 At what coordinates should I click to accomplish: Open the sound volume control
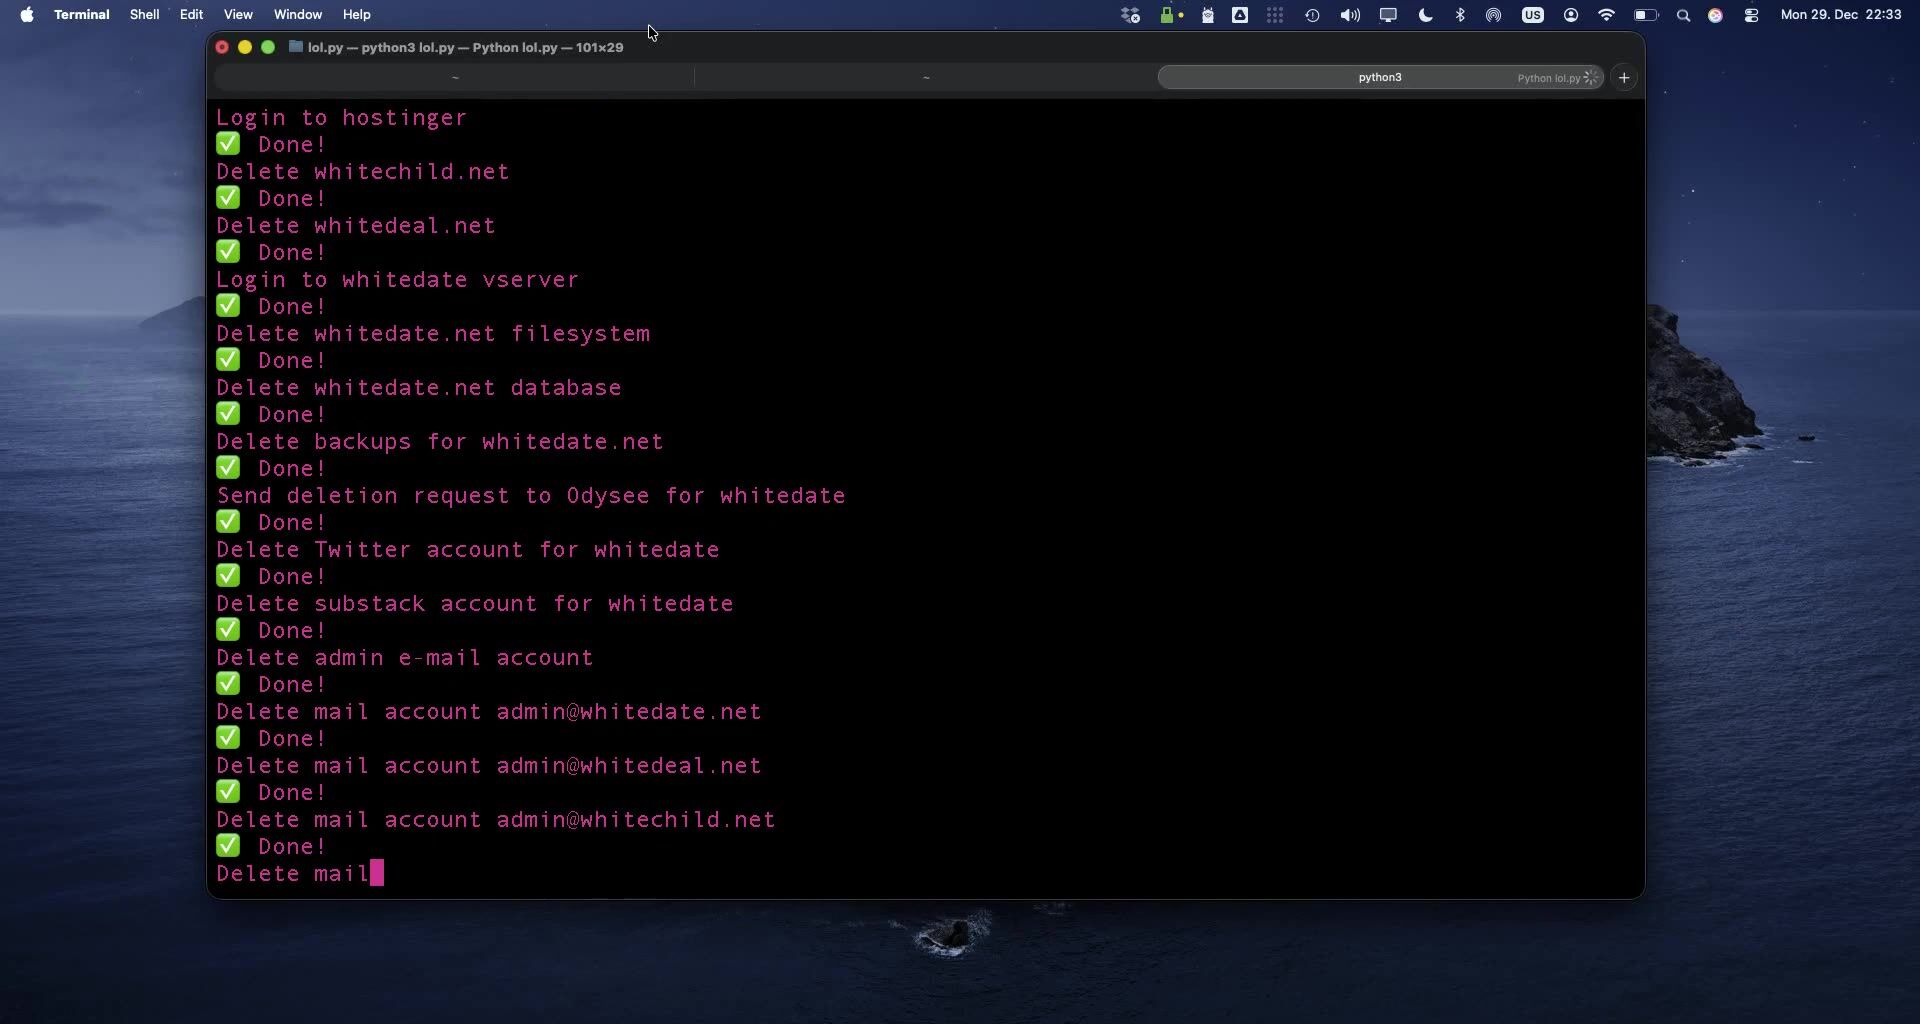(1350, 15)
